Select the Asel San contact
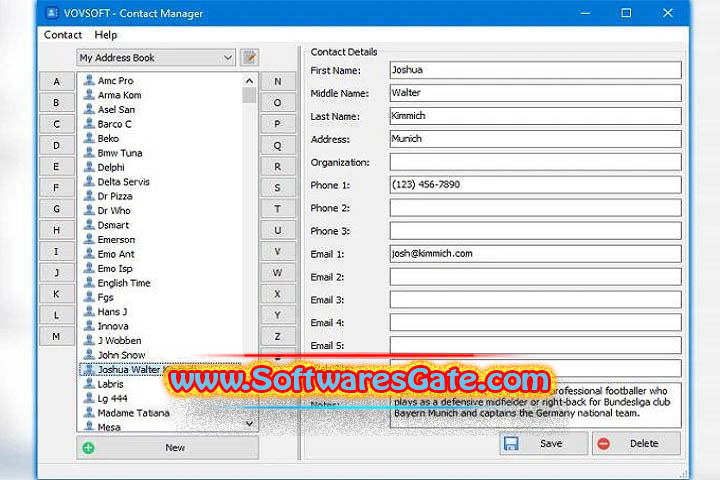Viewport: 720px width, 480px height. (116, 110)
